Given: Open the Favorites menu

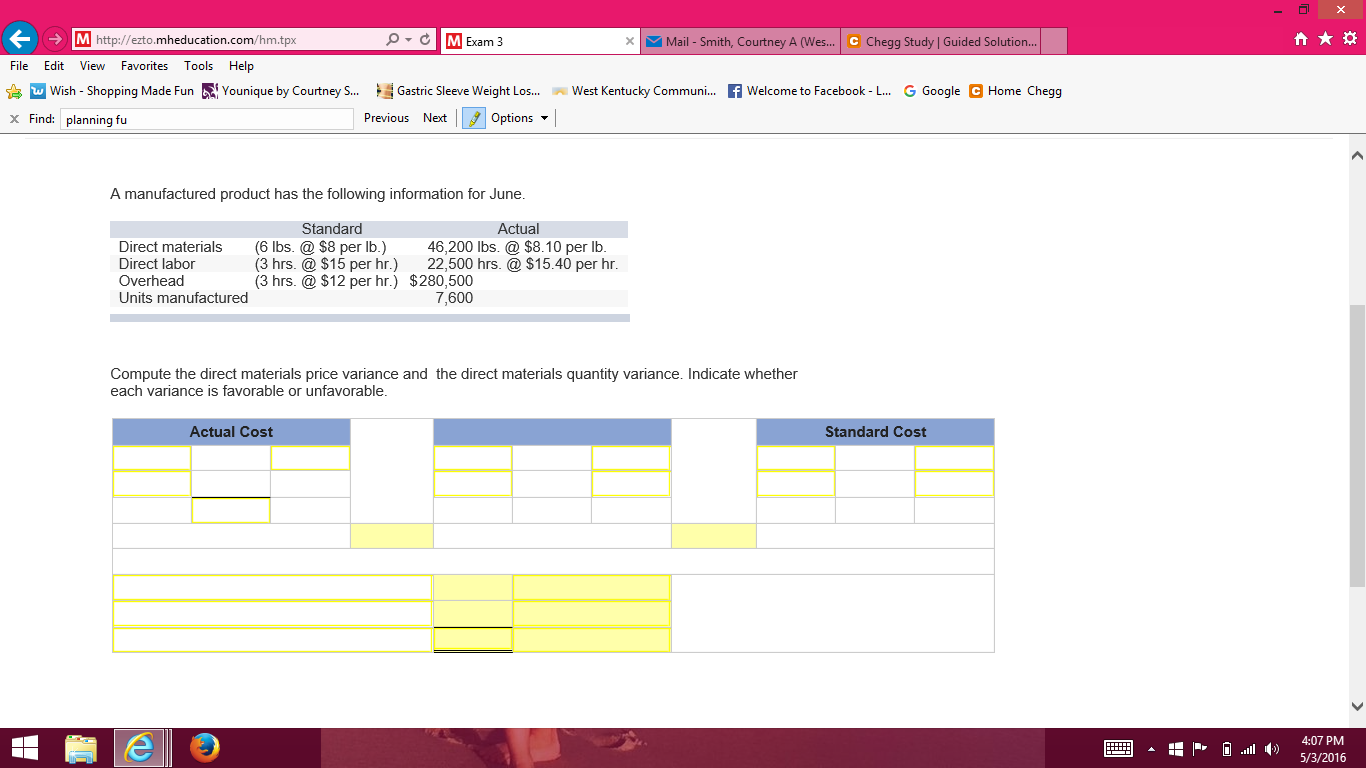Looking at the screenshot, I should click(x=145, y=66).
